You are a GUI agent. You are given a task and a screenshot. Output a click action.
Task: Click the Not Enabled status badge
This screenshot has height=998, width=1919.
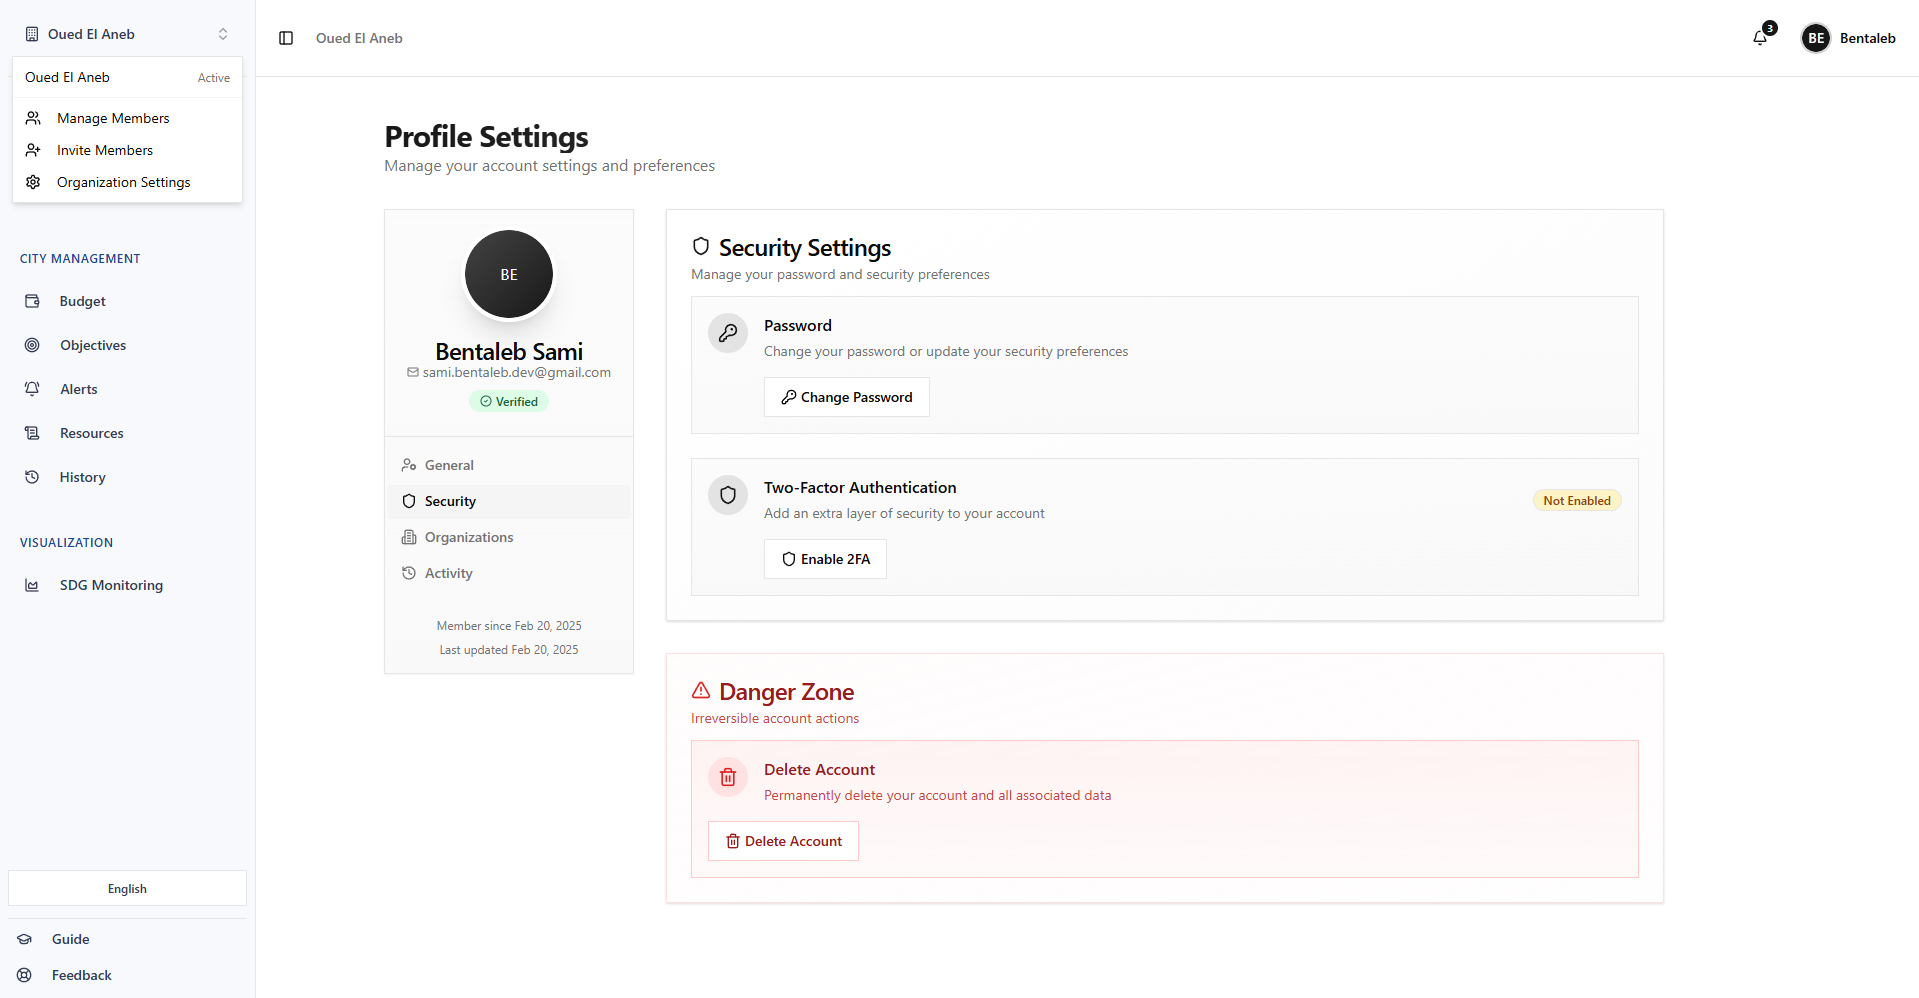1577,499
